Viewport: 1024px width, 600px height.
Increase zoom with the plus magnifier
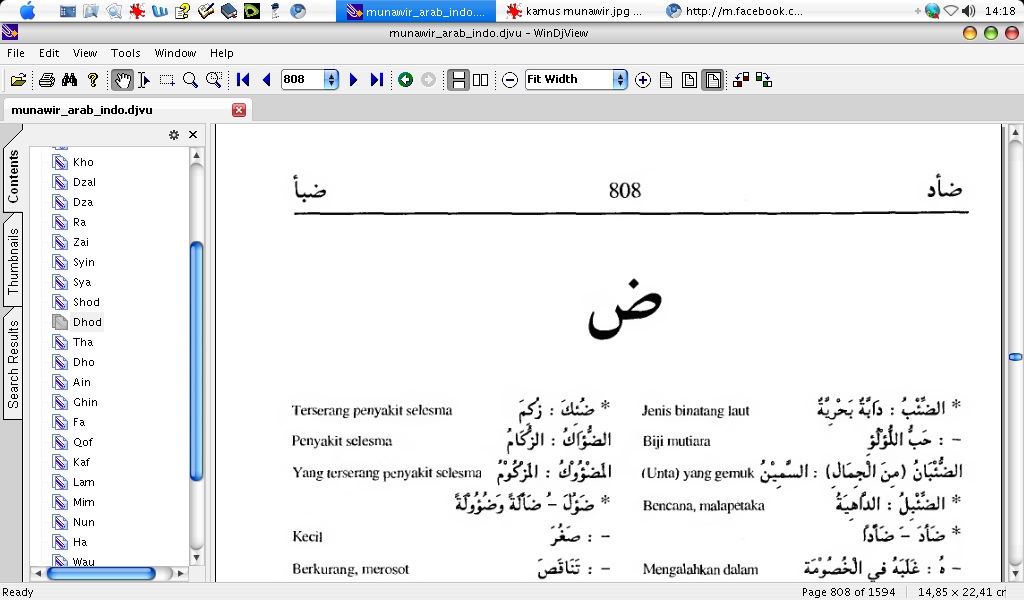[x=644, y=80]
